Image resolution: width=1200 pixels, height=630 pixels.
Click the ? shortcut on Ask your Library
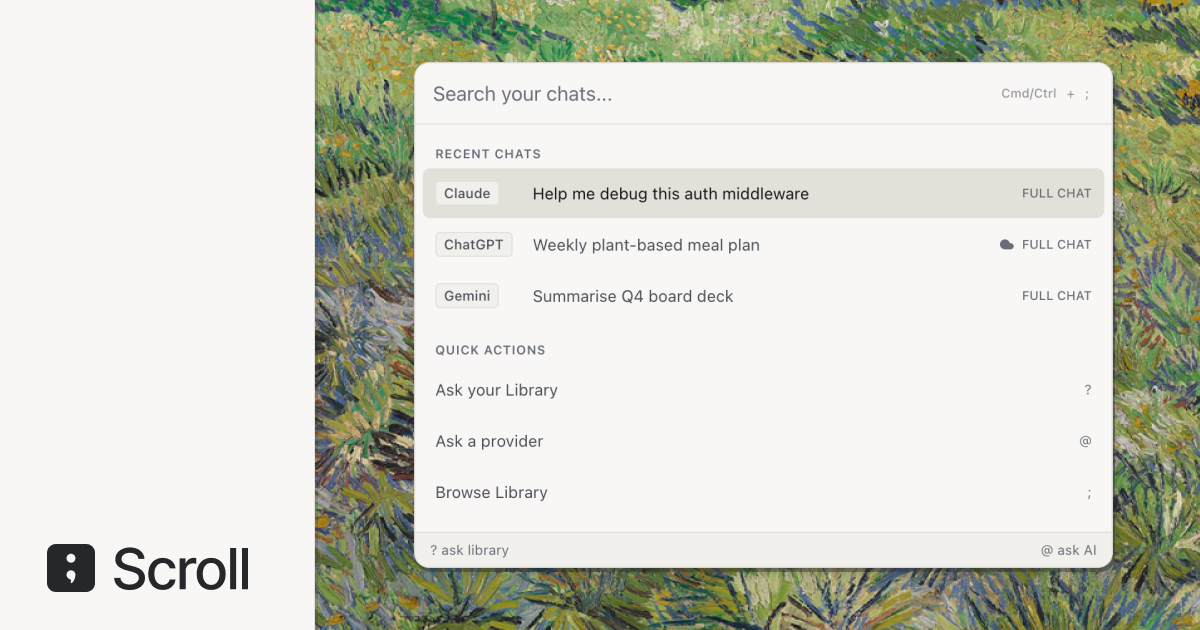1088,390
